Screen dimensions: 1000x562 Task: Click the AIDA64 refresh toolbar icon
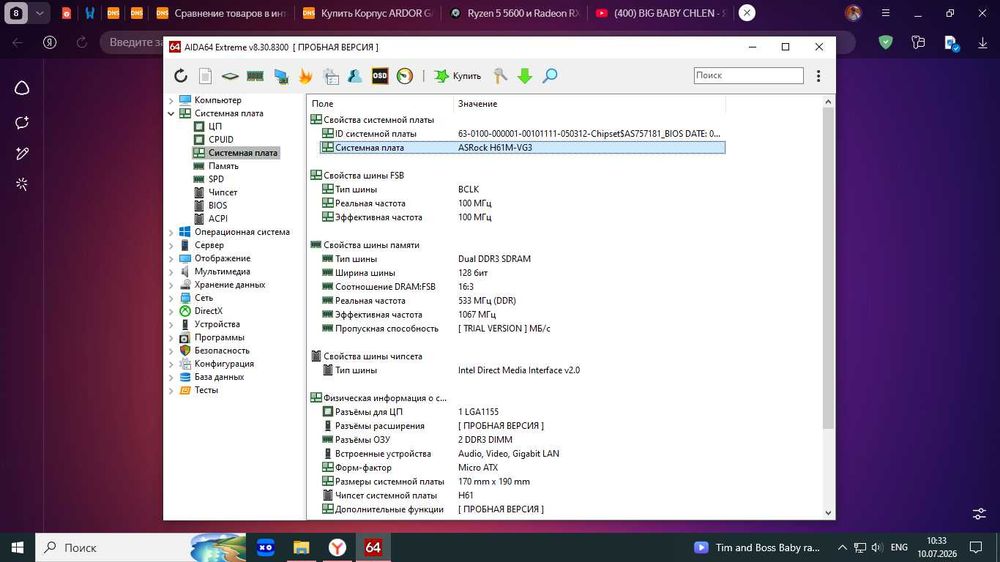pyautogui.click(x=181, y=76)
